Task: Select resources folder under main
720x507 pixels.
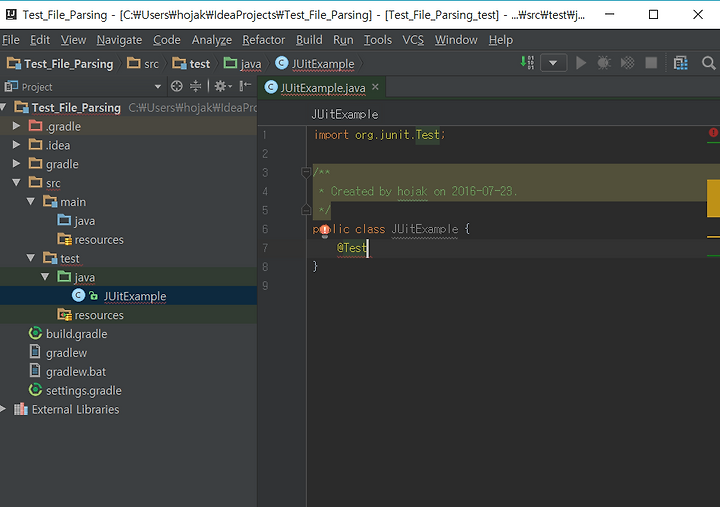Action: 90,239
